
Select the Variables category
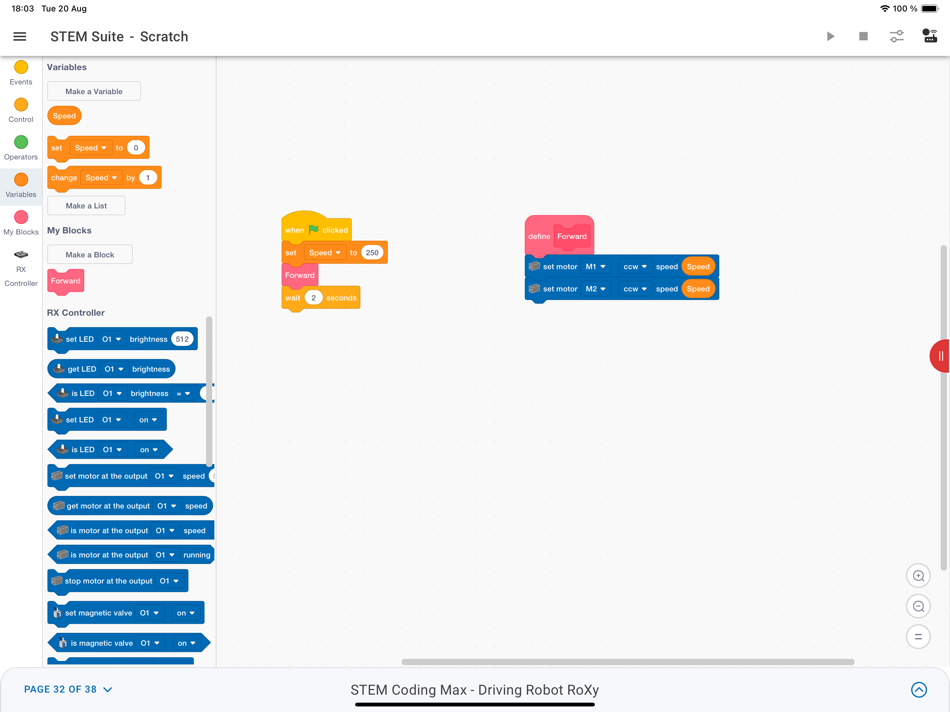(21, 185)
